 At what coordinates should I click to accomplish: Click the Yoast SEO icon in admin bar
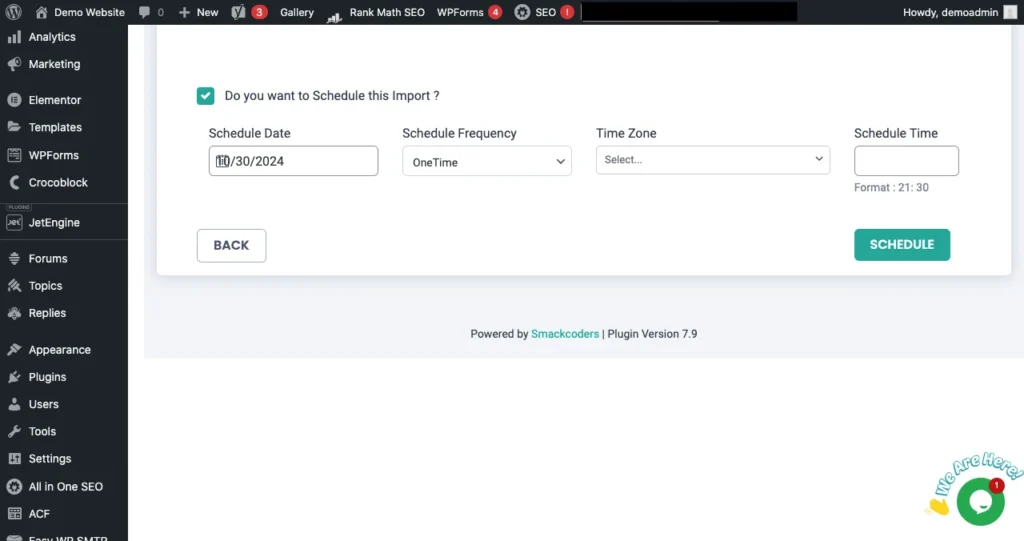coord(238,12)
